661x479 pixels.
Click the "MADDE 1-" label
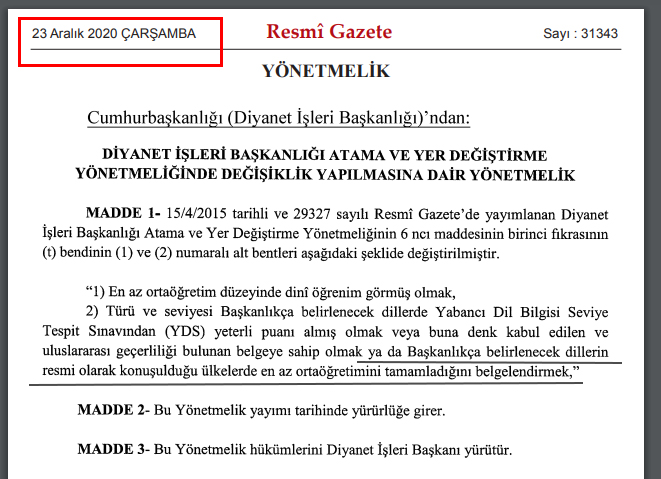pos(123,213)
